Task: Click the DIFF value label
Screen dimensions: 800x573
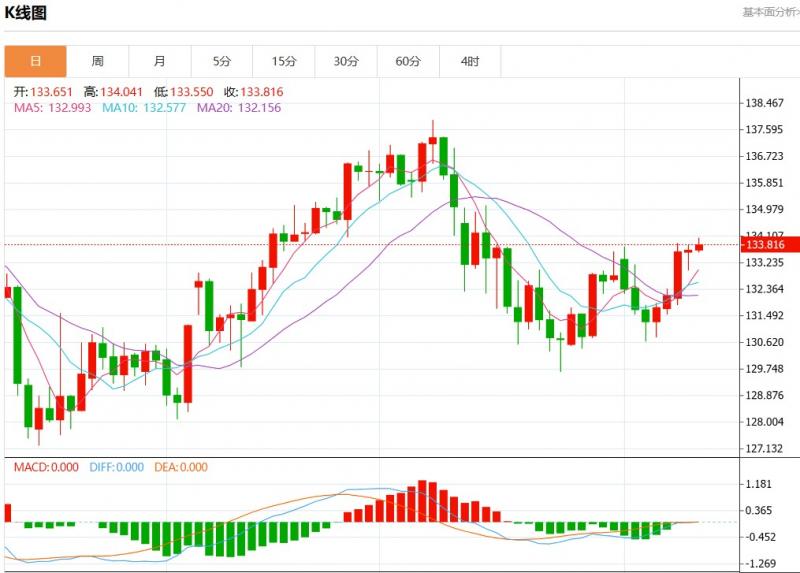Action: tap(119, 467)
